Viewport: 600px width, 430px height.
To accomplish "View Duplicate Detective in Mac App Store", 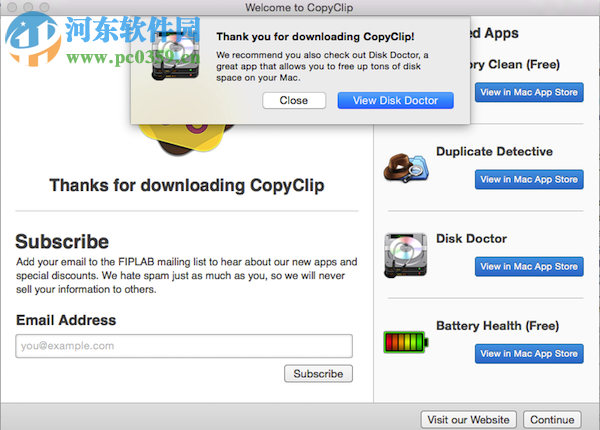I will click(529, 179).
